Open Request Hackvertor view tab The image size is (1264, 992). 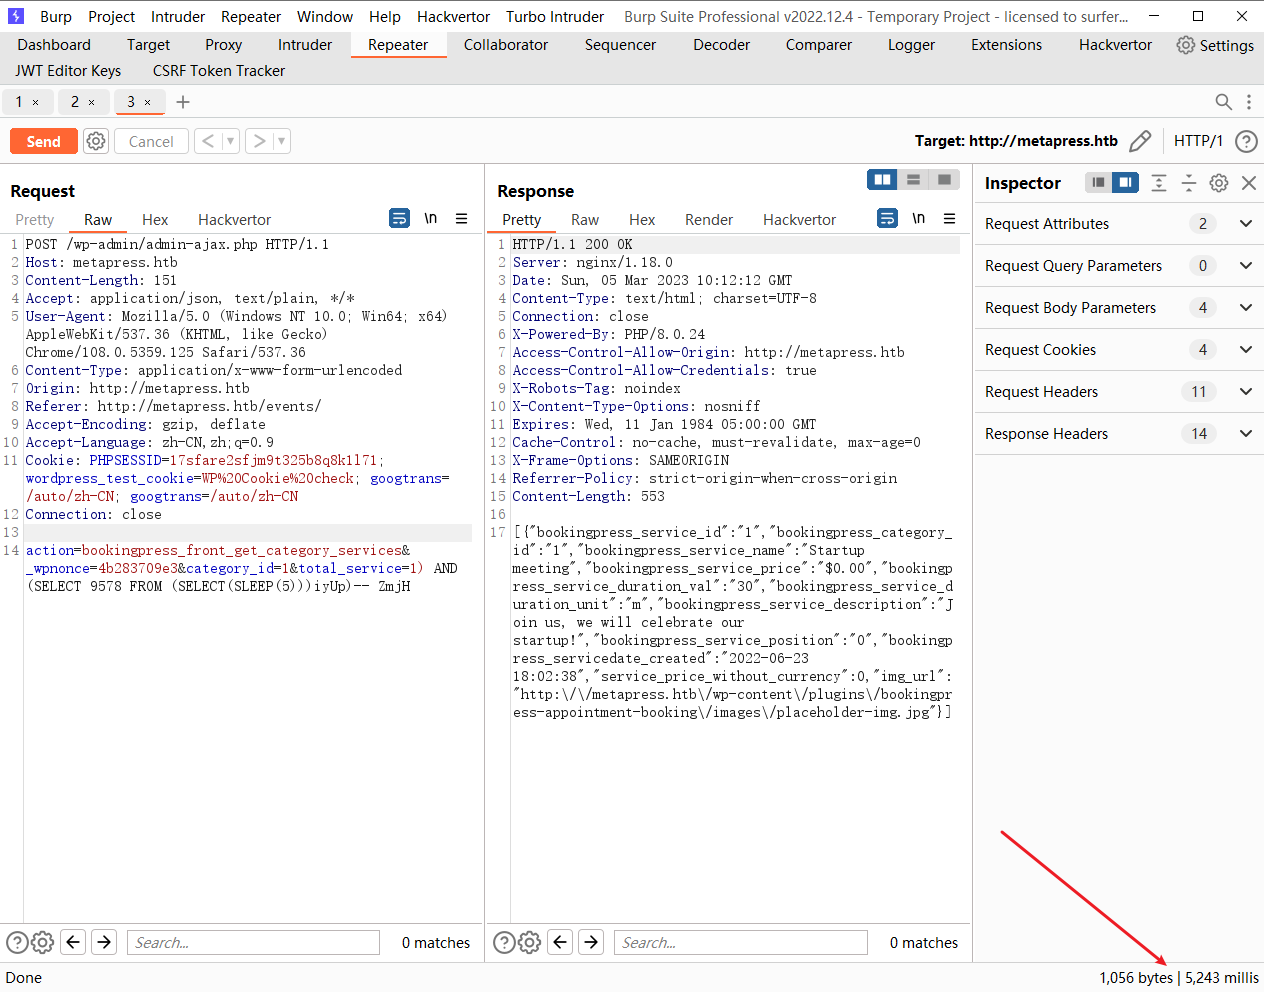point(234,220)
